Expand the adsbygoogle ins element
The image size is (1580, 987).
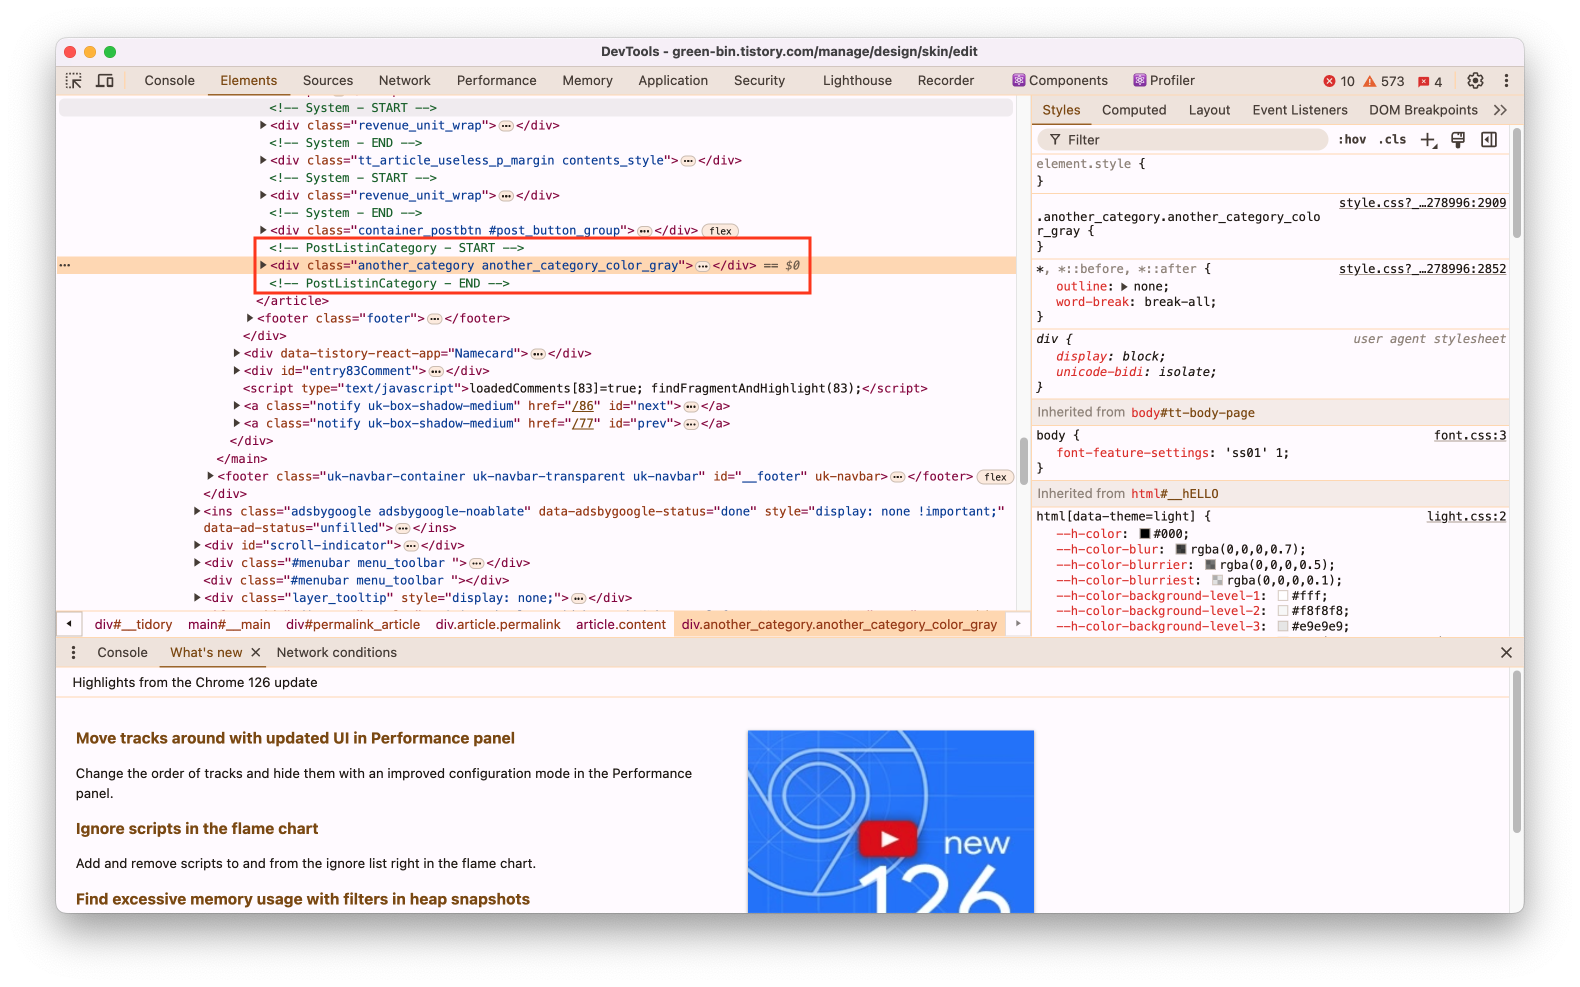197,511
